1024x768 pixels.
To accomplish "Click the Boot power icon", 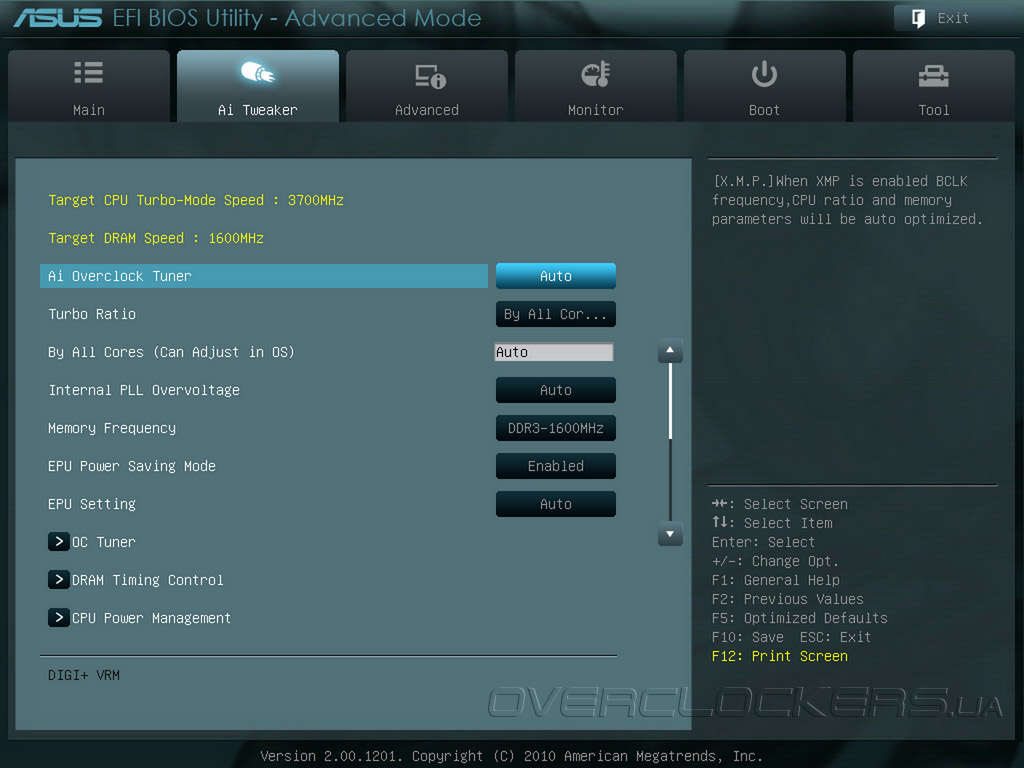I will pyautogui.click(x=764, y=74).
